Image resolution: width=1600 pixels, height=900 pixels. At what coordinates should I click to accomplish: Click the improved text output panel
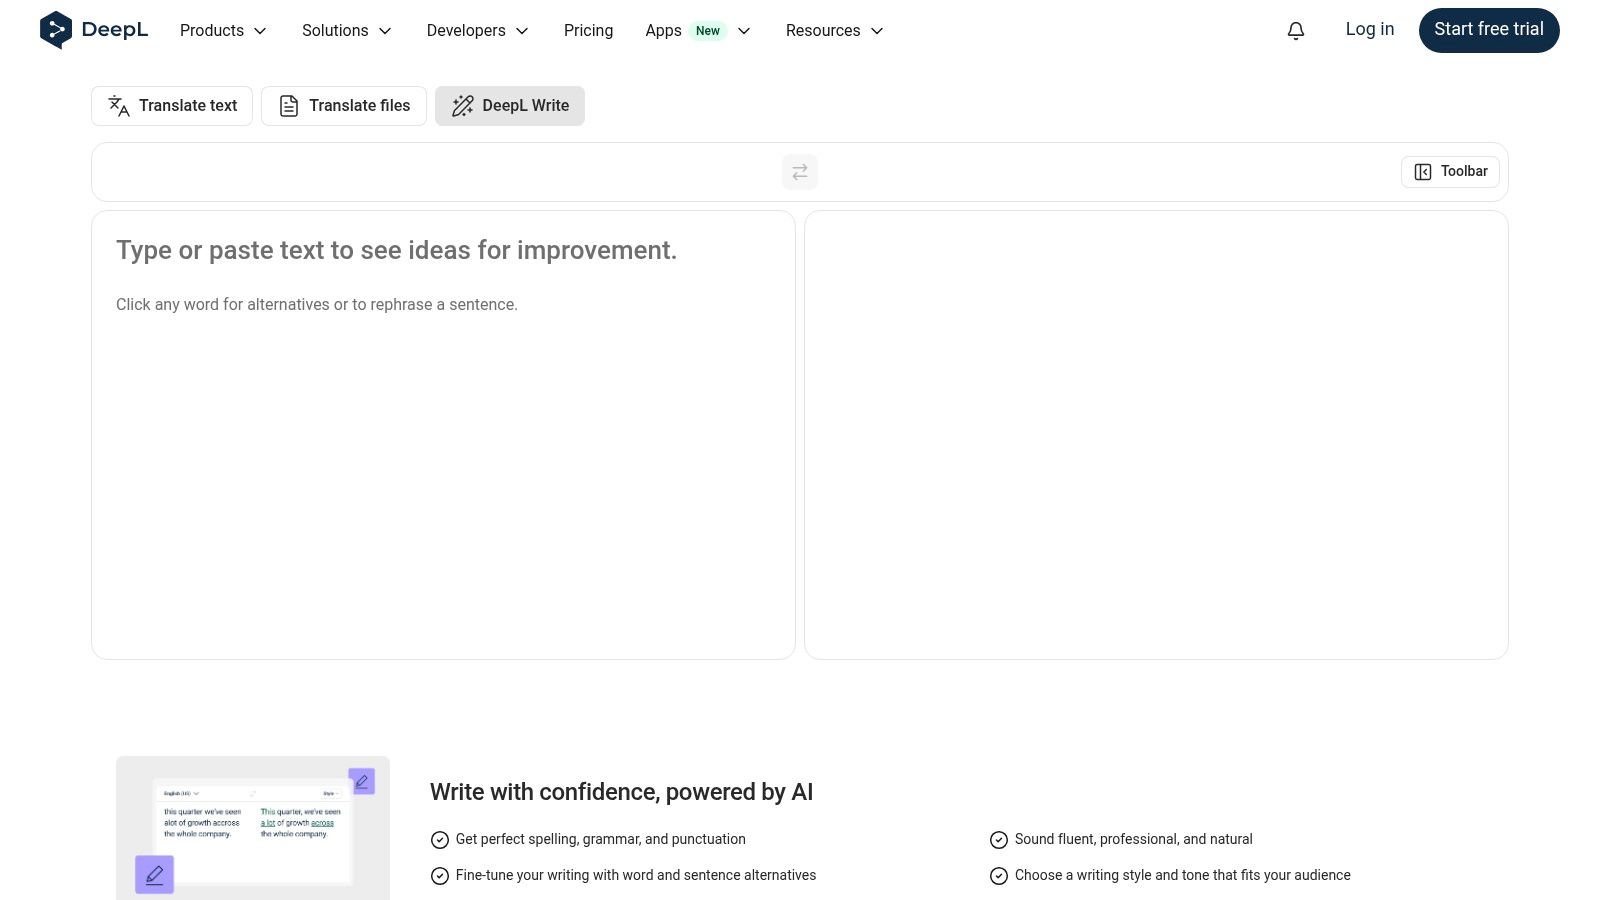1156,435
